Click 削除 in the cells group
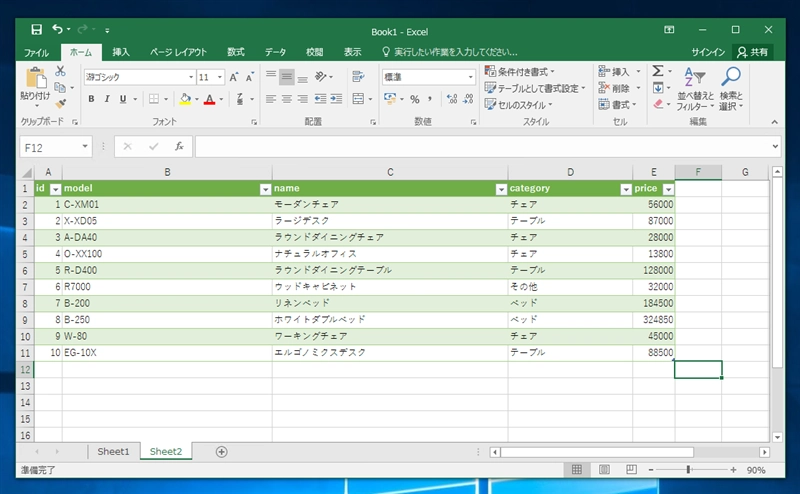 pos(619,88)
